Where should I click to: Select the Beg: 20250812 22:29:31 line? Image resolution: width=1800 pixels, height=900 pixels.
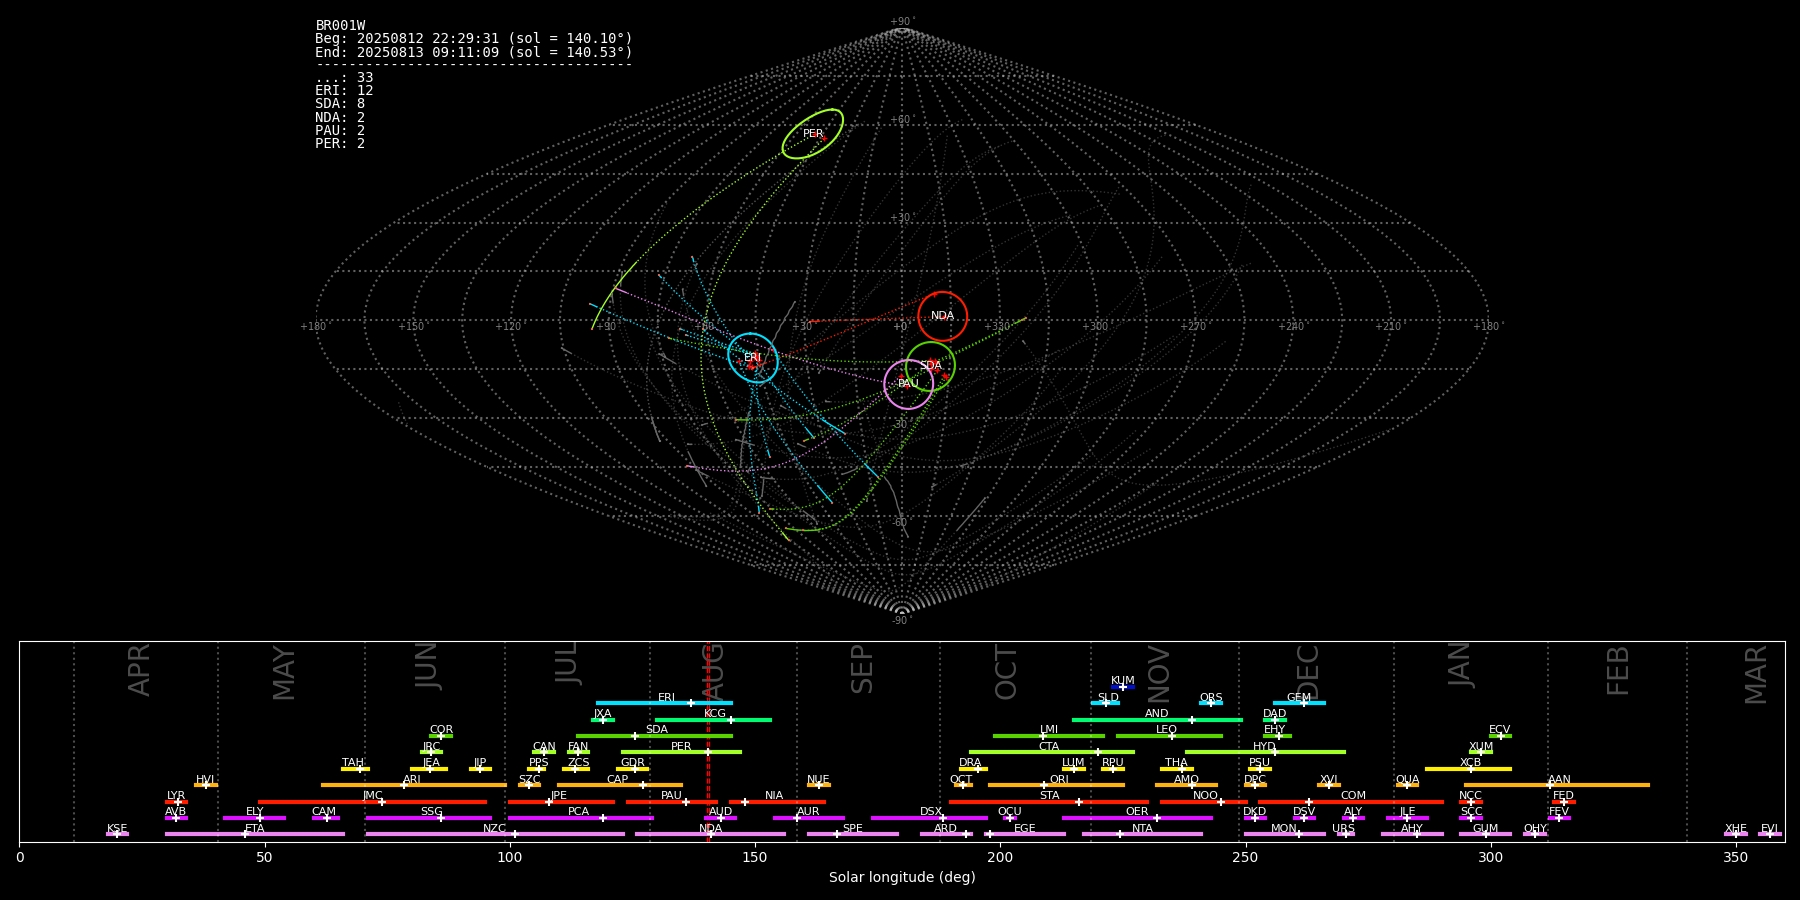pos(474,39)
